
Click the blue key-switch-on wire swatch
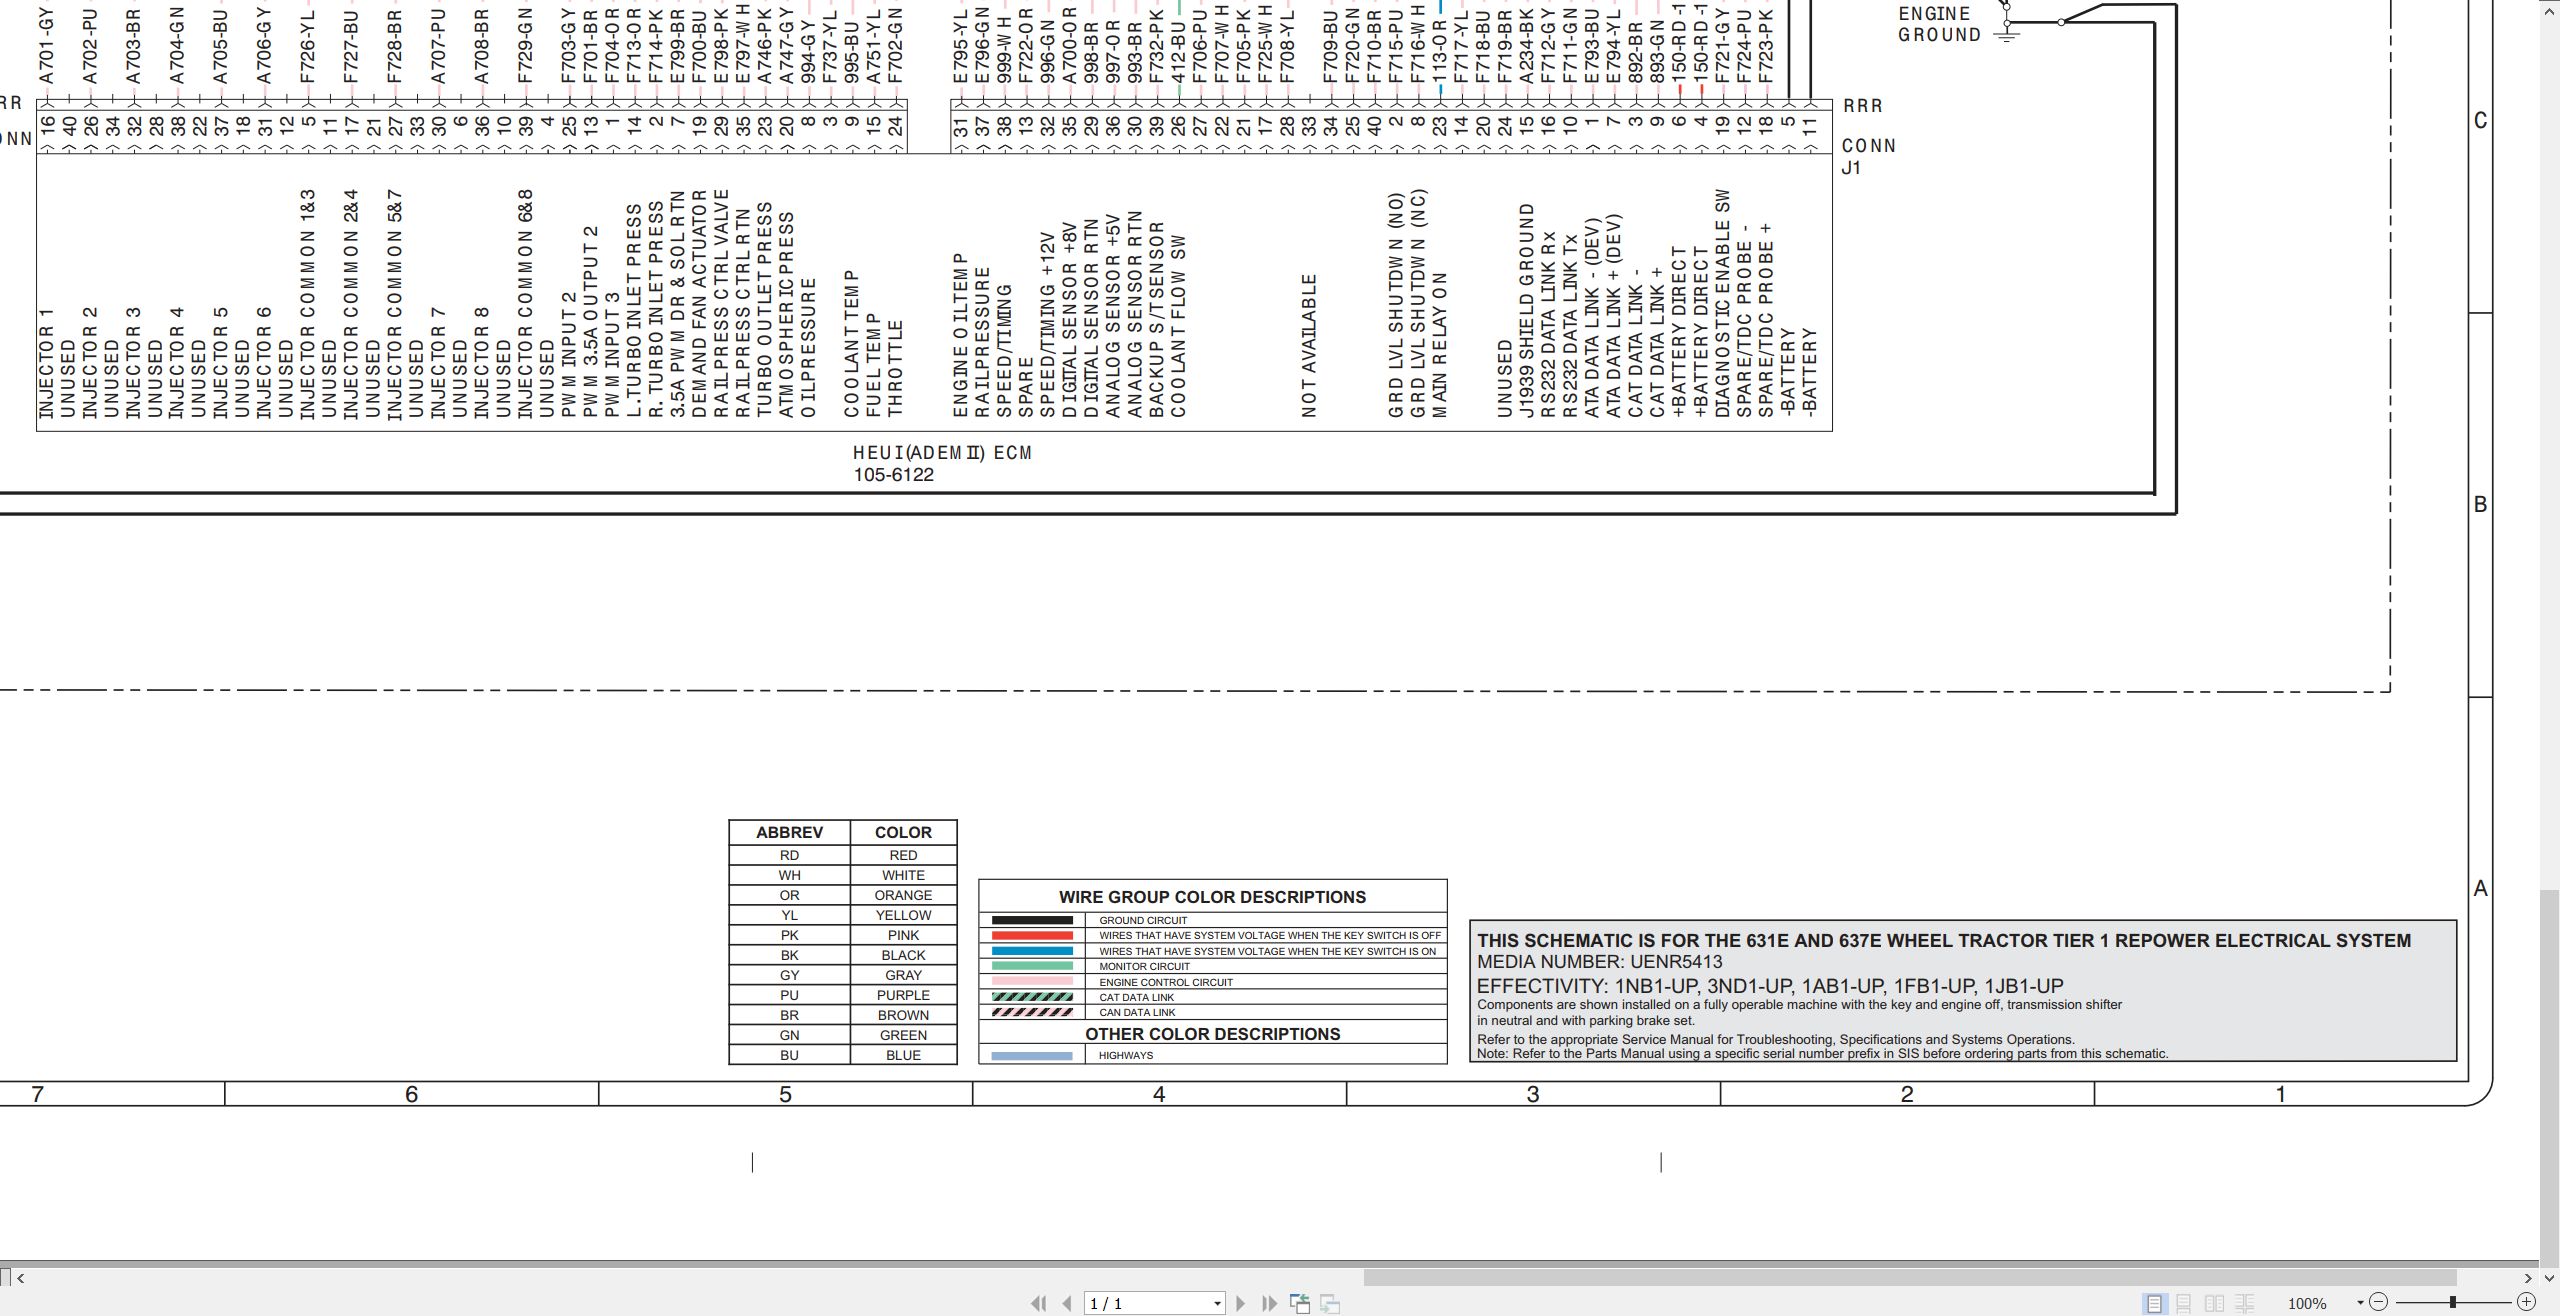1031,951
